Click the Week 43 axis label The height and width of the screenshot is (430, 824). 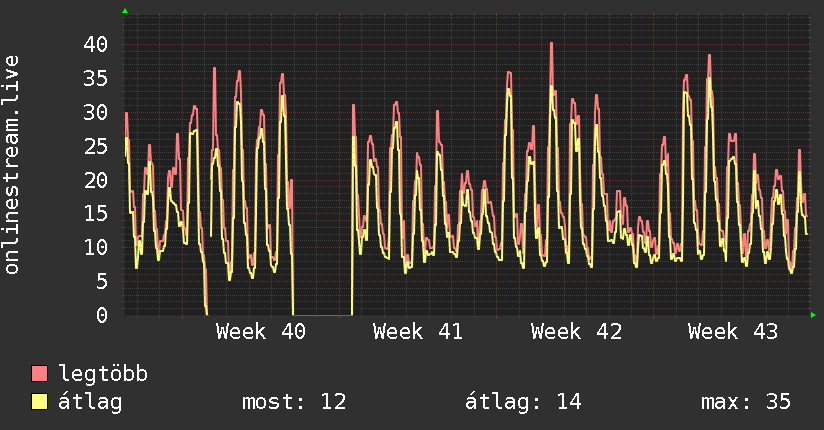(733, 332)
